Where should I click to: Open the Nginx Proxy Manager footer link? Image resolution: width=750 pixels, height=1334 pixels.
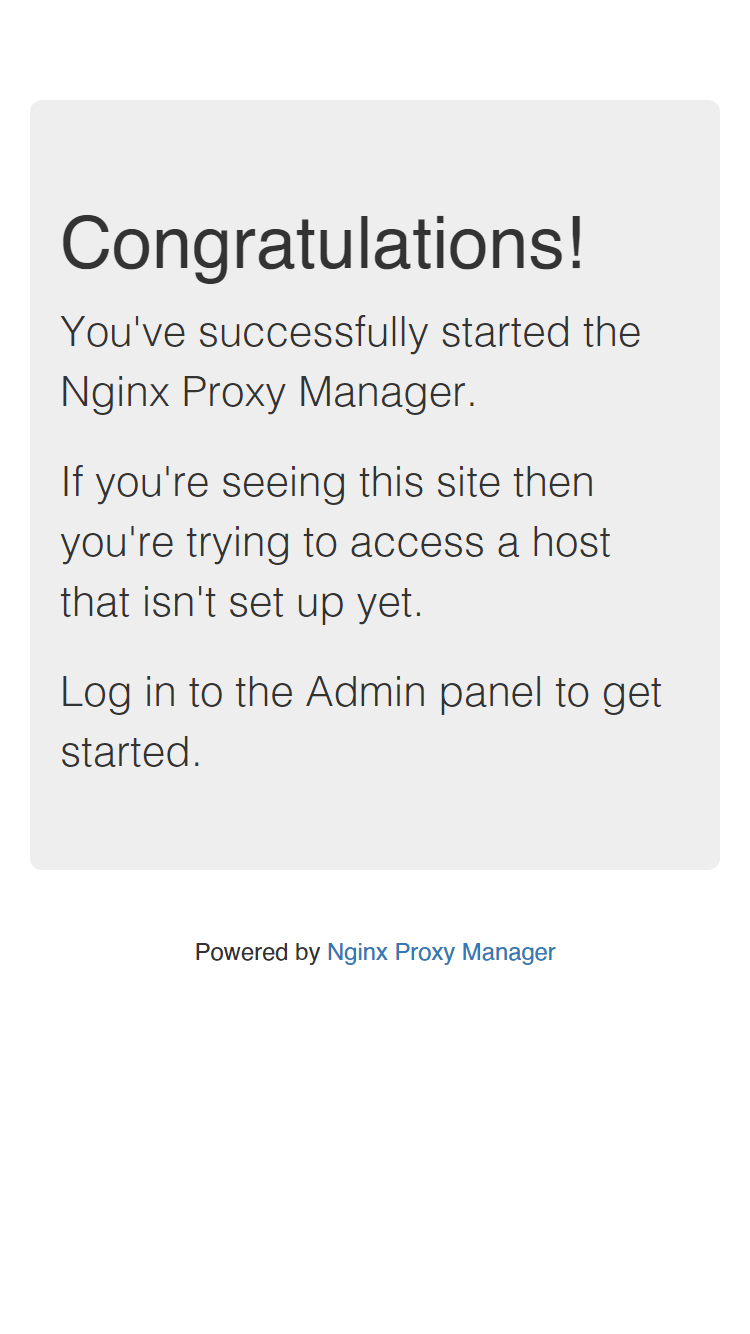pos(441,952)
